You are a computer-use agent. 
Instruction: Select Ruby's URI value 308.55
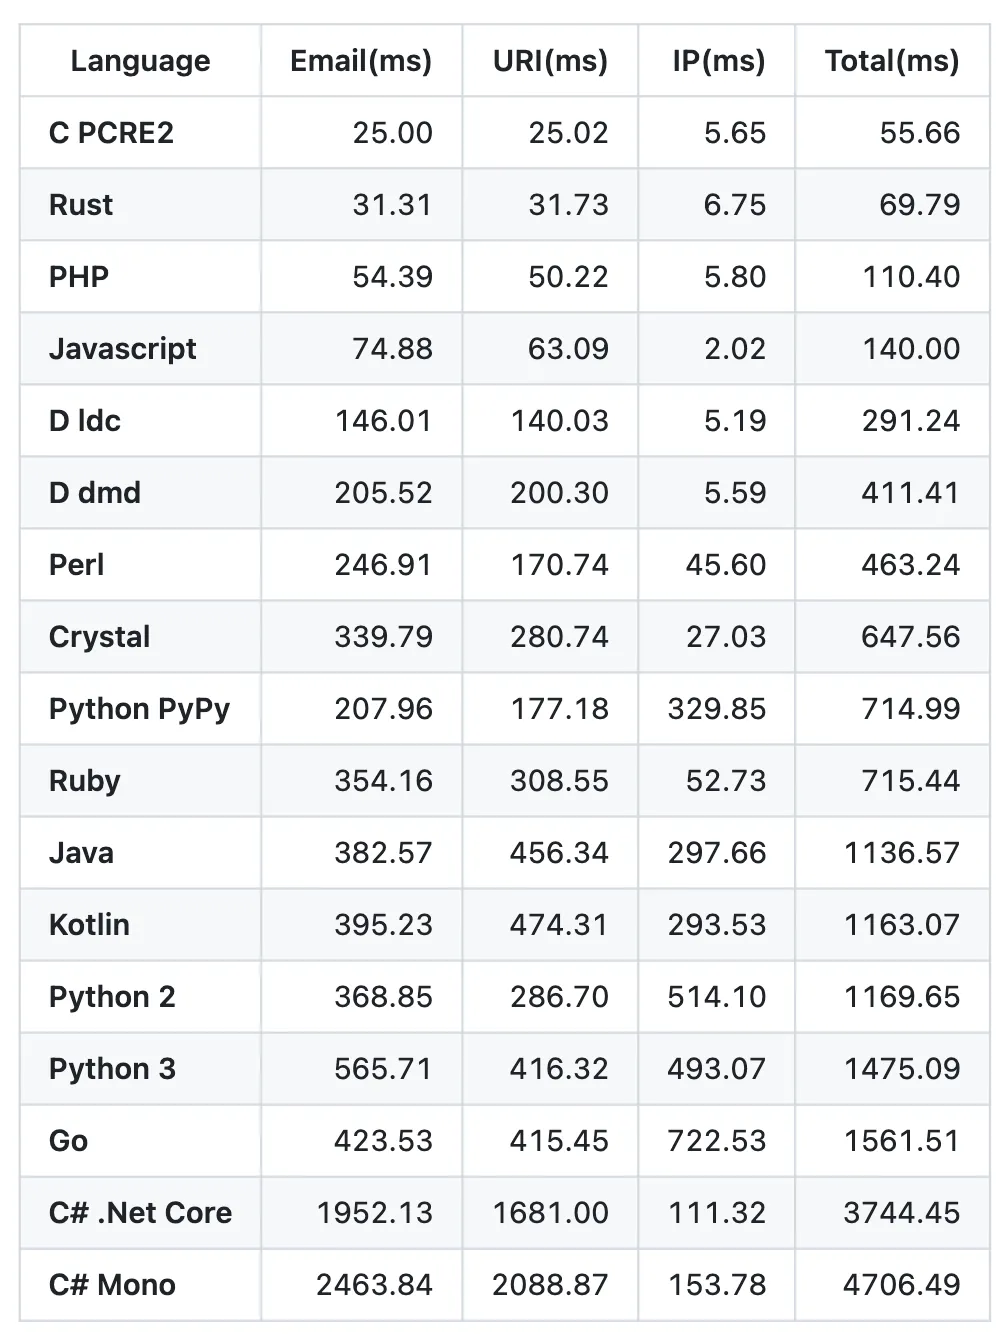(x=559, y=781)
